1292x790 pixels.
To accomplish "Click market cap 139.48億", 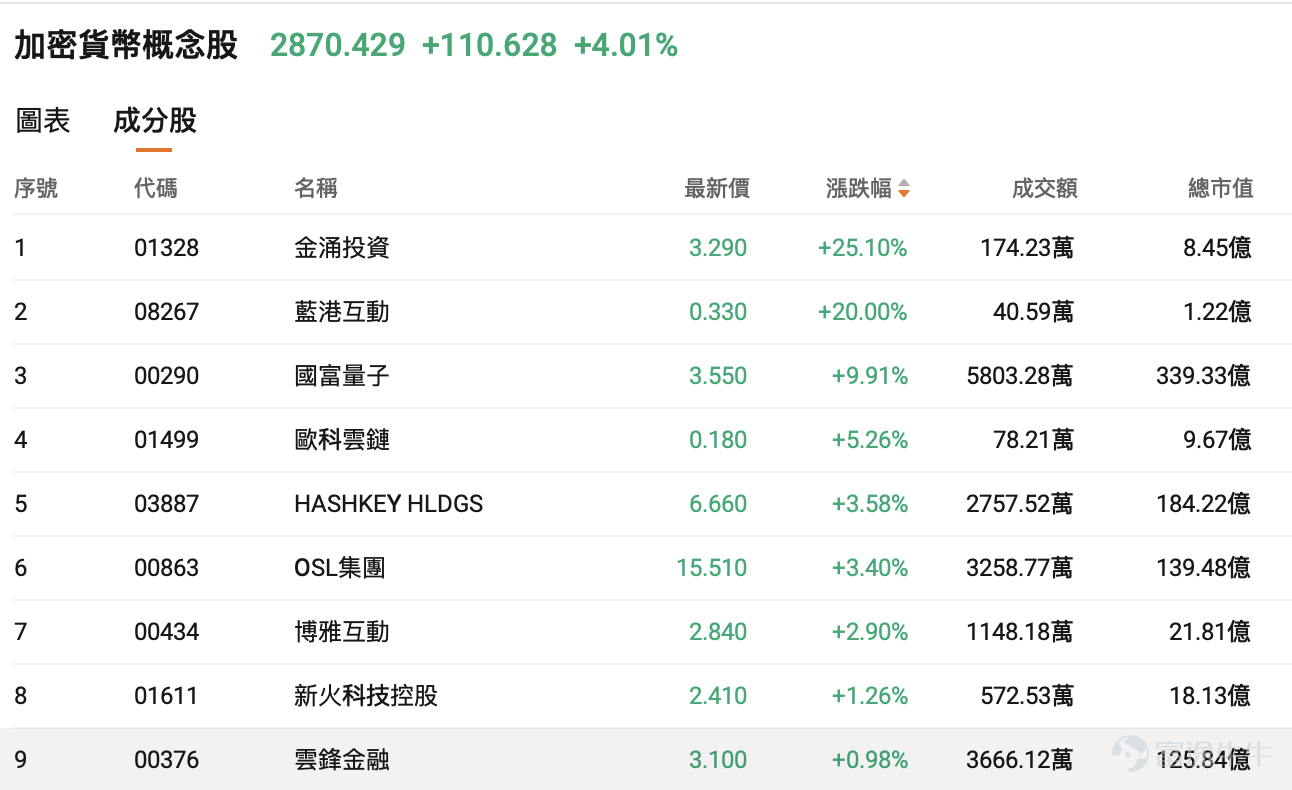I will [x=1204, y=568].
